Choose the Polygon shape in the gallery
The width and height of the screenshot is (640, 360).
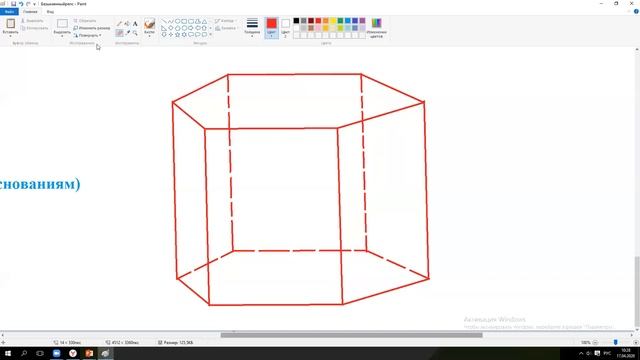(x=198, y=21)
